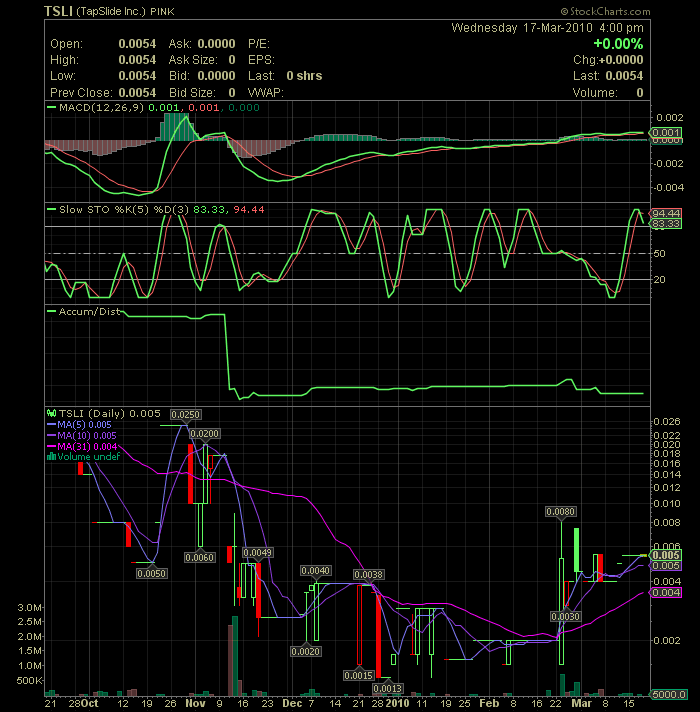
Task: Select the Open price value 0.0054
Action: [x=137, y=44]
